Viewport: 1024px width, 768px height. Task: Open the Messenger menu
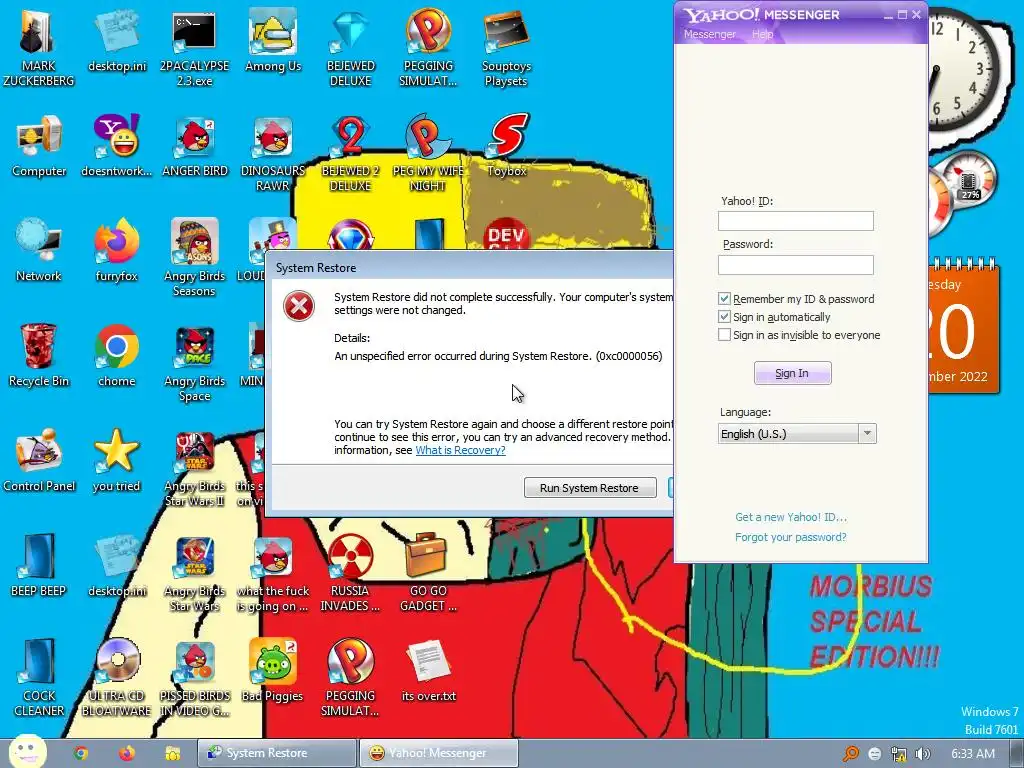pyautogui.click(x=709, y=34)
